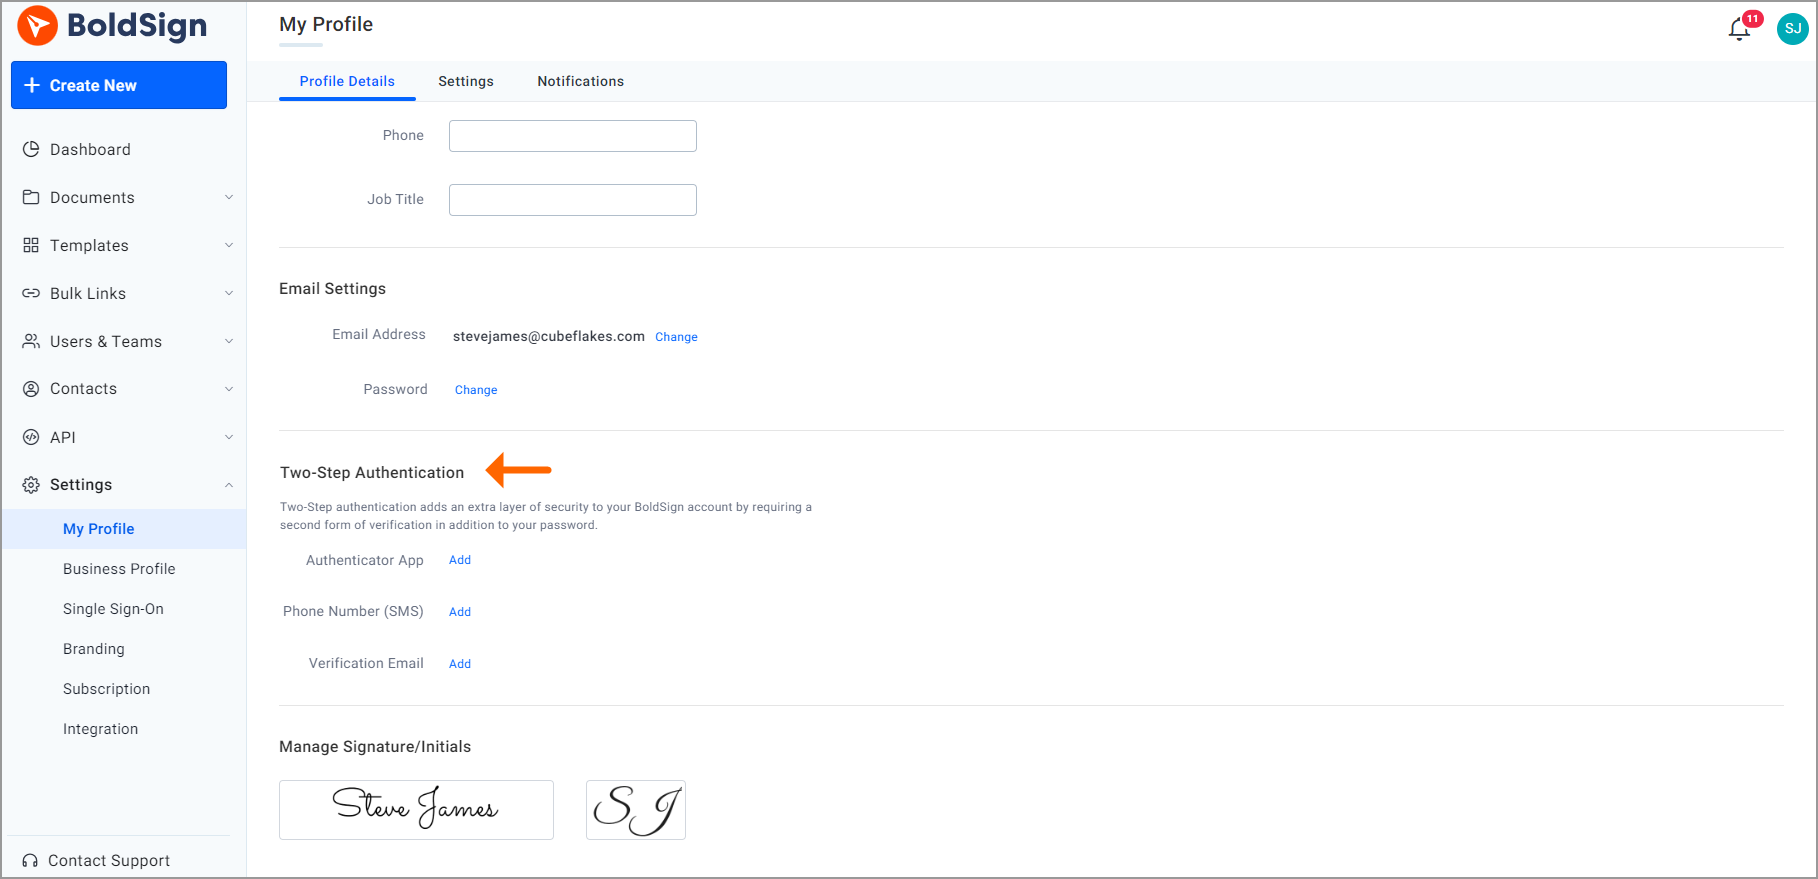Click the Documents folder icon
Image resolution: width=1818 pixels, height=879 pixels.
coord(31,197)
